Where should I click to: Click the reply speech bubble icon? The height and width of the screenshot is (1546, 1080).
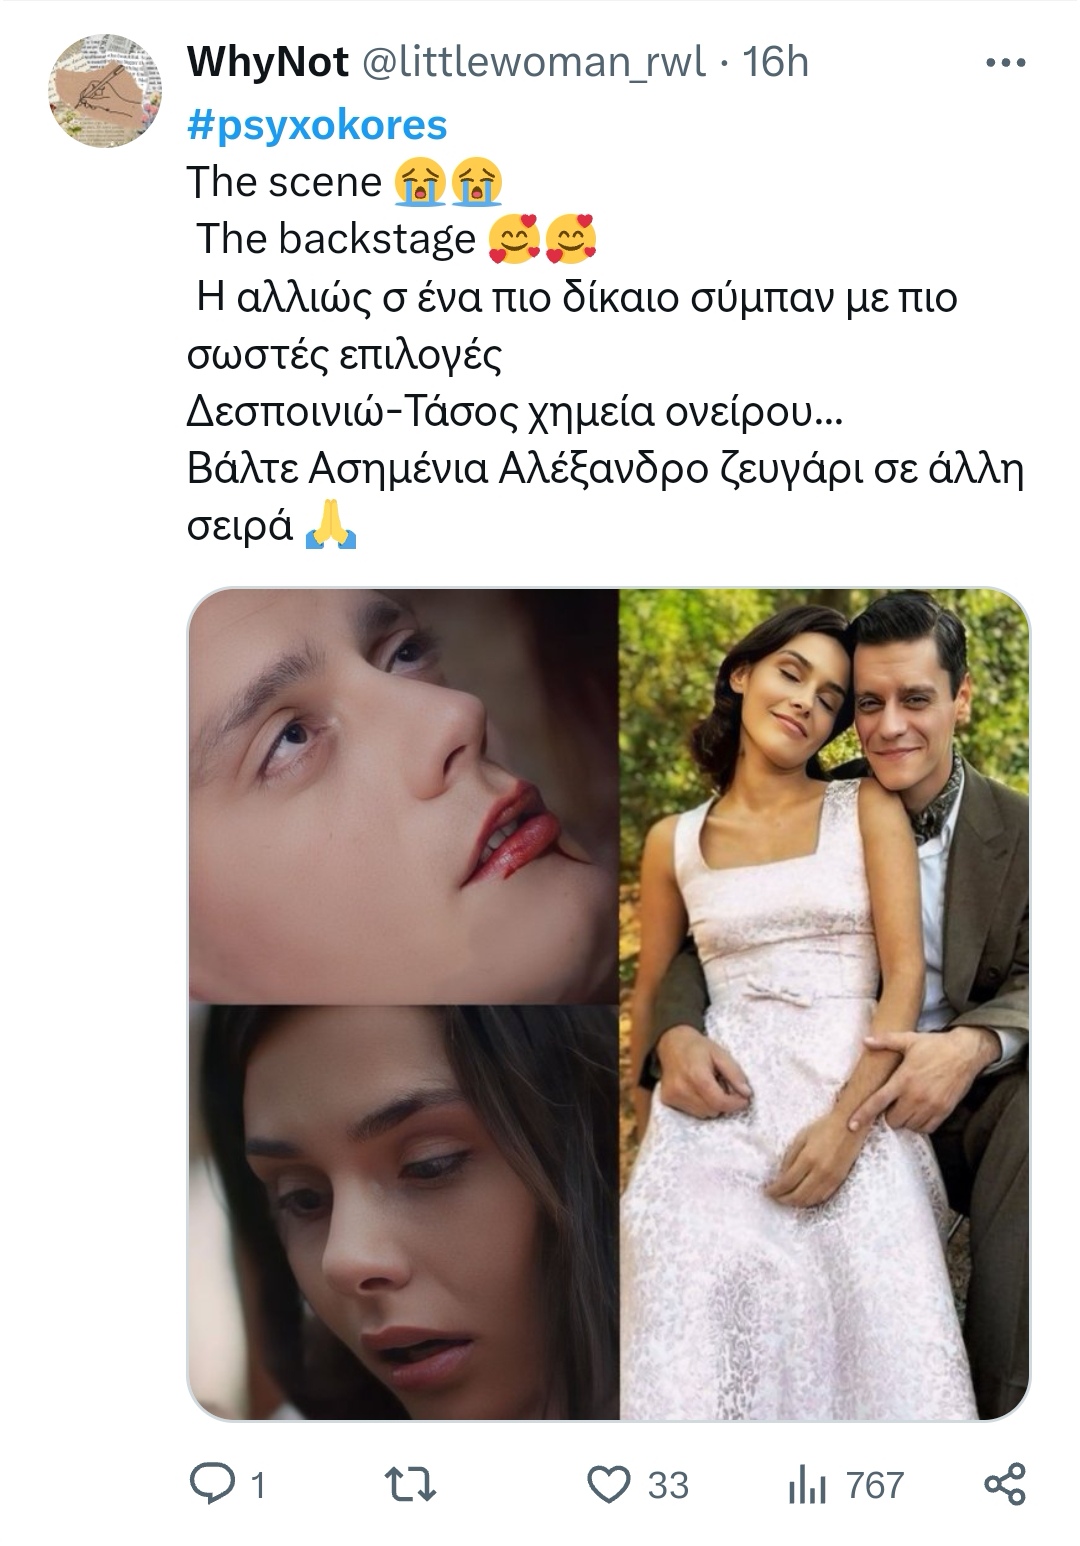pyautogui.click(x=212, y=1484)
